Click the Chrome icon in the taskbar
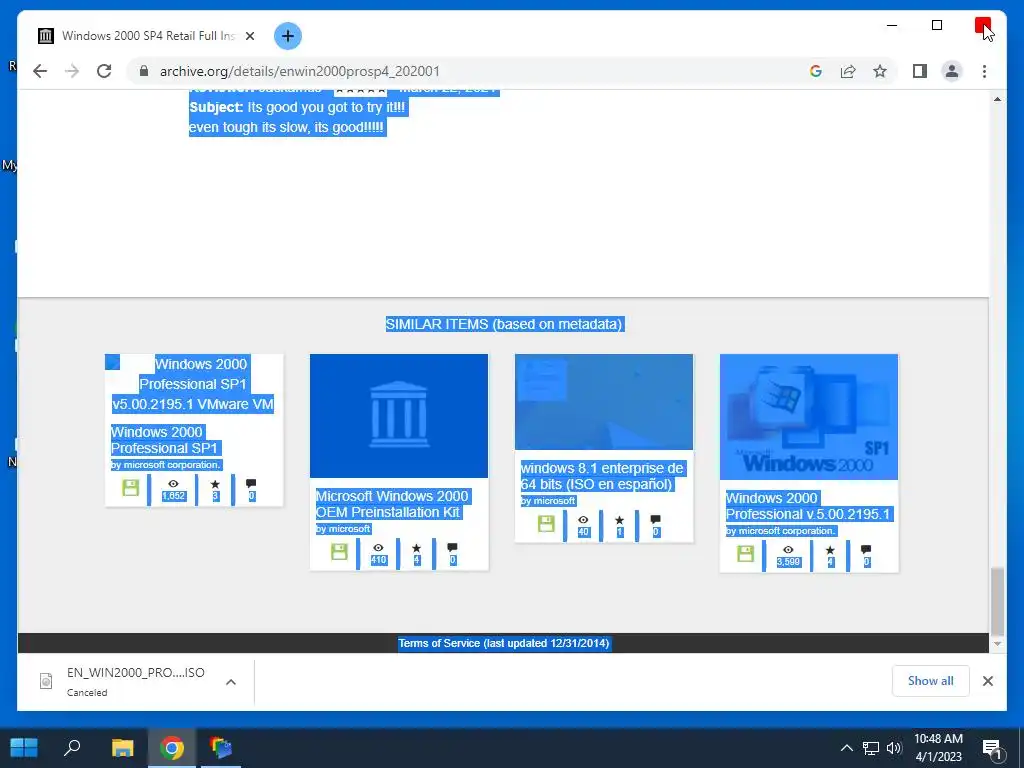This screenshot has width=1024, height=768. pyautogui.click(x=172, y=747)
